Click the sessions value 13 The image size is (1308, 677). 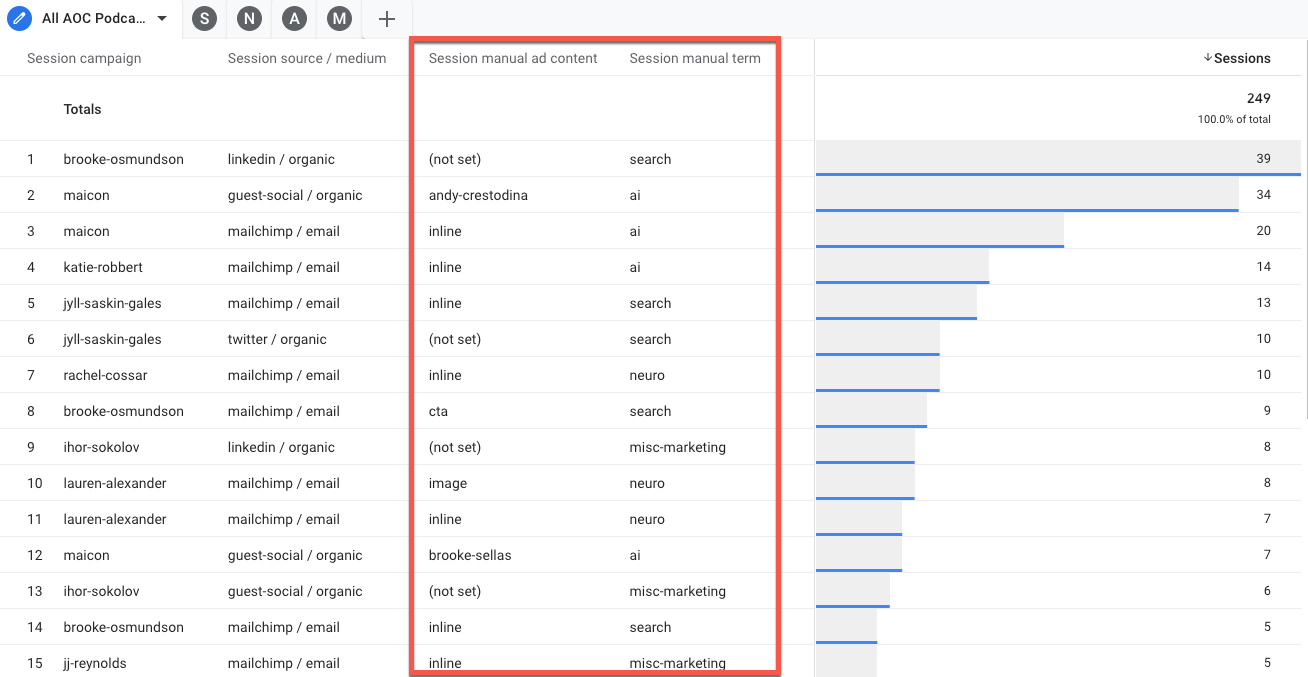(x=1264, y=303)
